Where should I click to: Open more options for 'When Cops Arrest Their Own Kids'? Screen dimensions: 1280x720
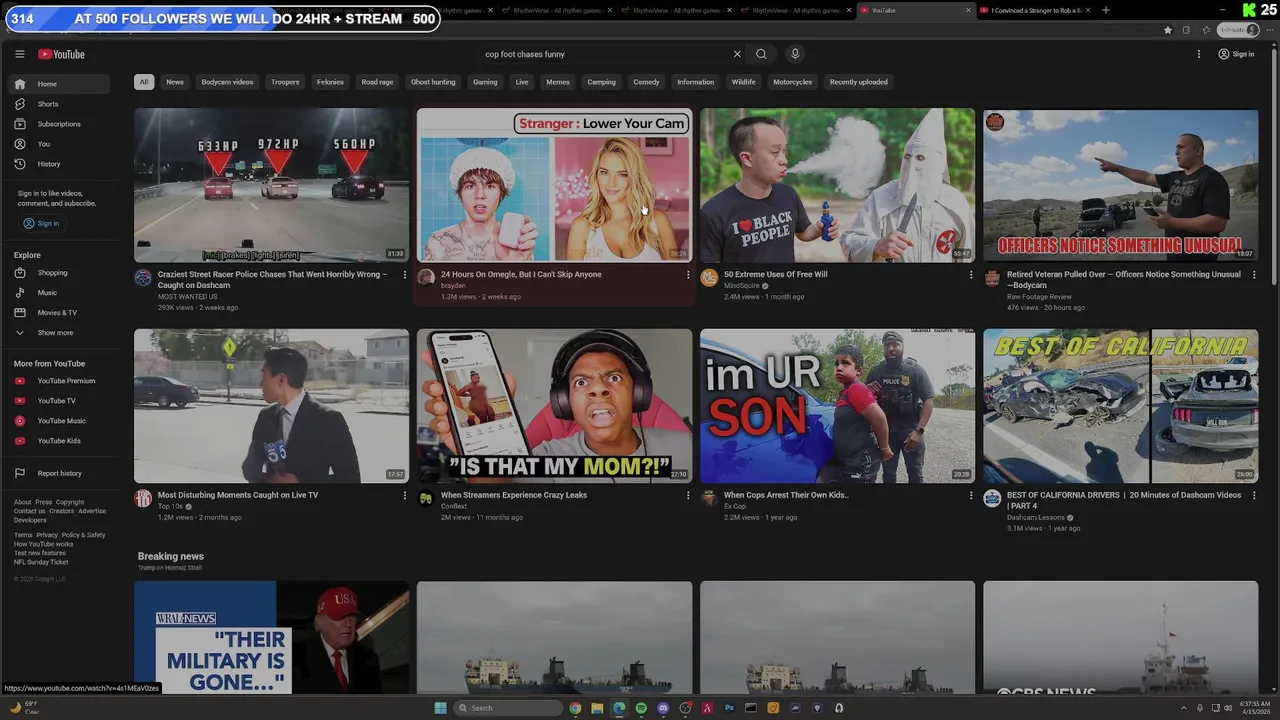[x=970, y=496]
